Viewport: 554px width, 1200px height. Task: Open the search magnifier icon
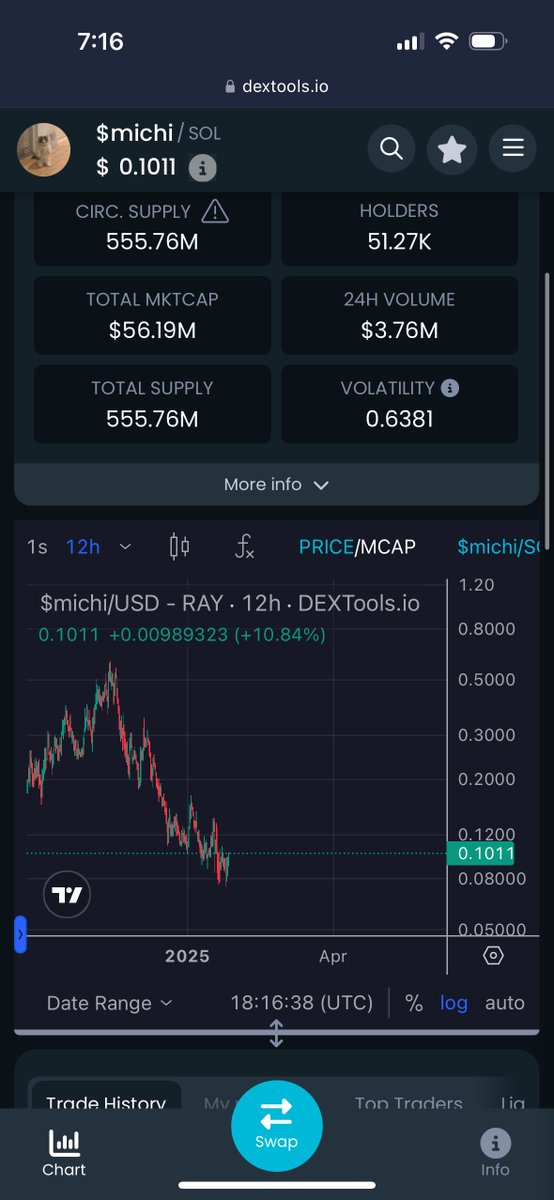click(391, 149)
